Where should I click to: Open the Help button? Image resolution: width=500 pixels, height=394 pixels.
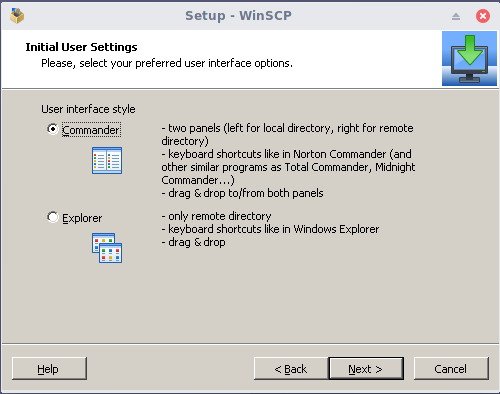pos(49,369)
